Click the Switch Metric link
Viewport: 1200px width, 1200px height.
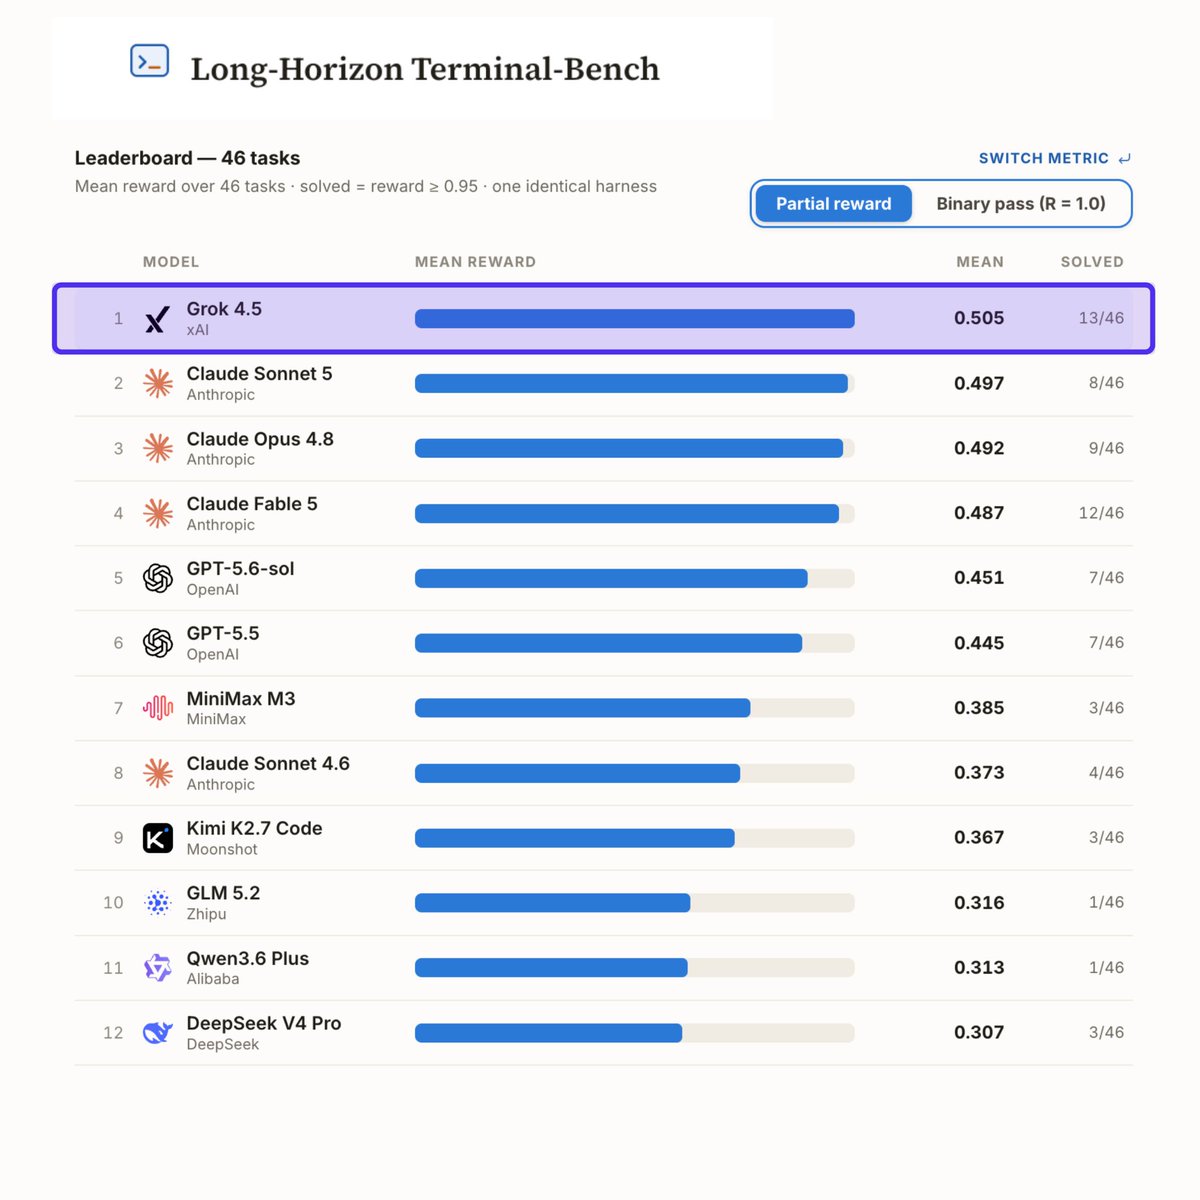(1043, 158)
